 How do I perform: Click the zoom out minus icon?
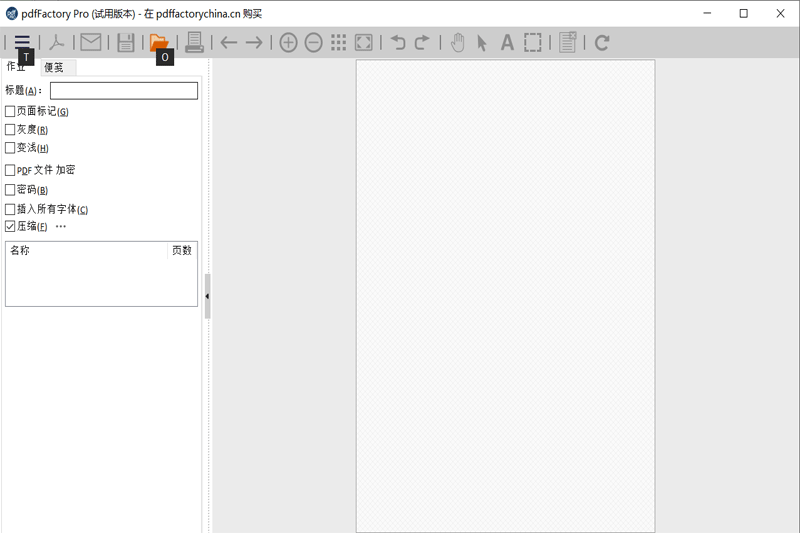313,42
